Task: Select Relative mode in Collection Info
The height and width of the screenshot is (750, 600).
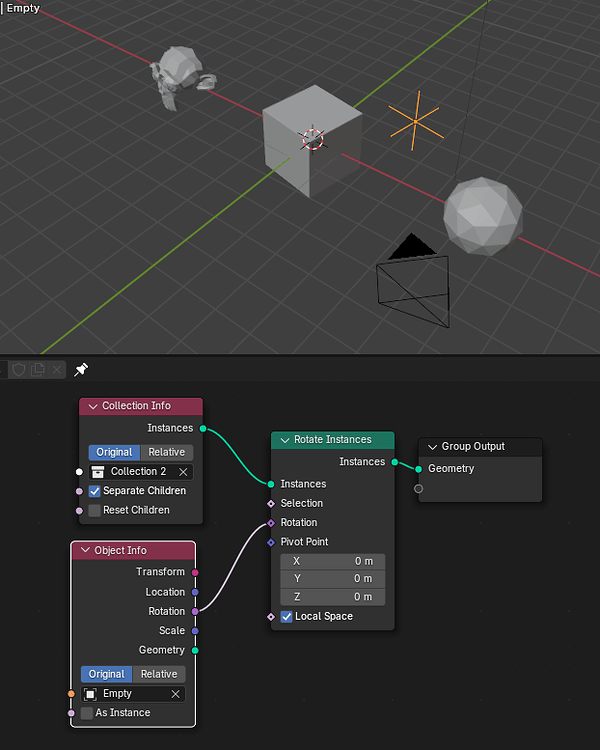Action: [167, 452]
